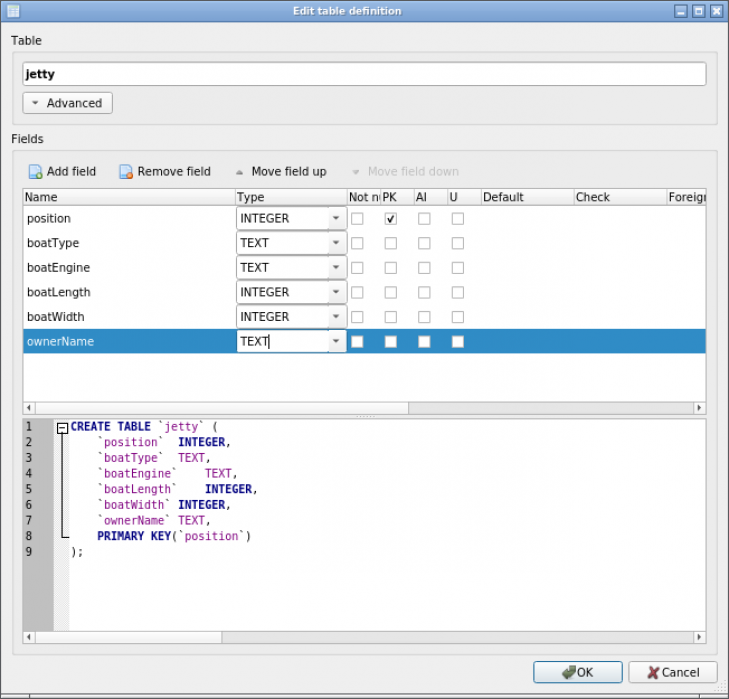Viewport: 729px width, 699px height.
Task: Close the Edit table definition dialog
Action: tap(716, 11)
